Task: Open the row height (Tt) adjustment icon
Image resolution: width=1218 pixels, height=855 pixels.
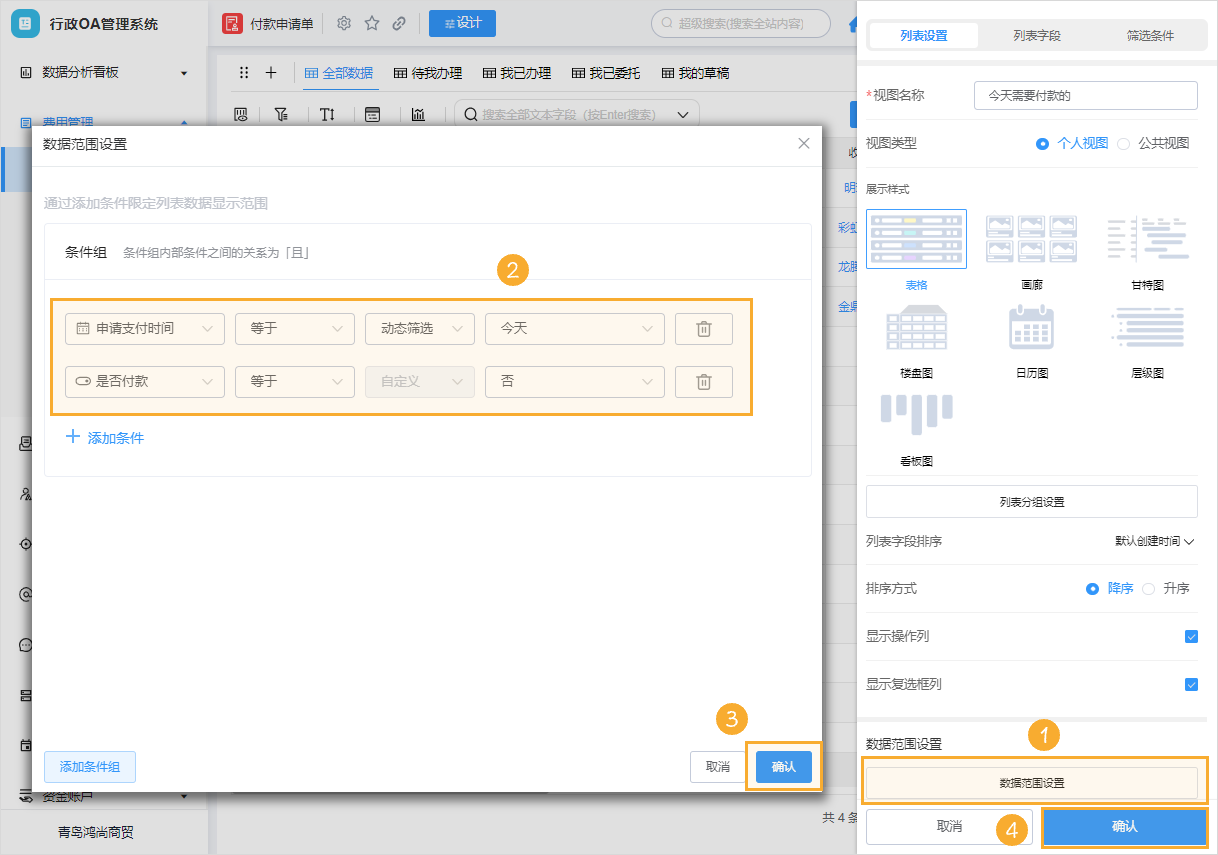Action: click(x=327, y=114)
